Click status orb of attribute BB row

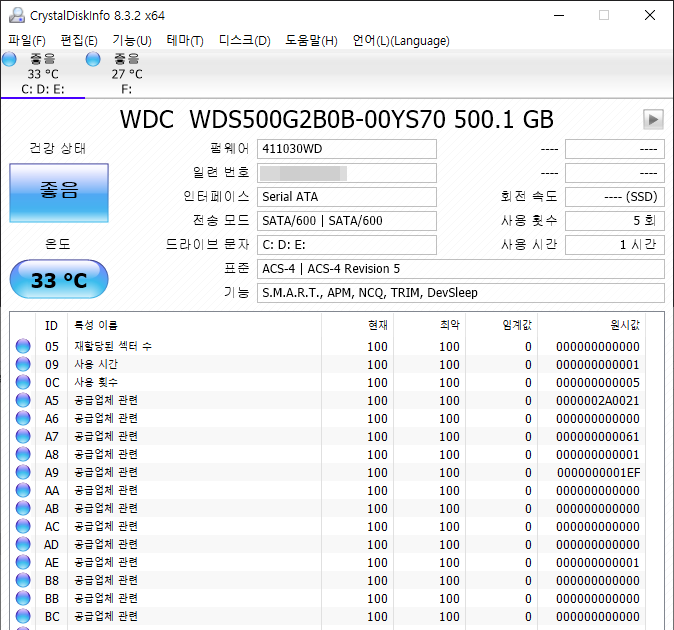click(23, 598)
